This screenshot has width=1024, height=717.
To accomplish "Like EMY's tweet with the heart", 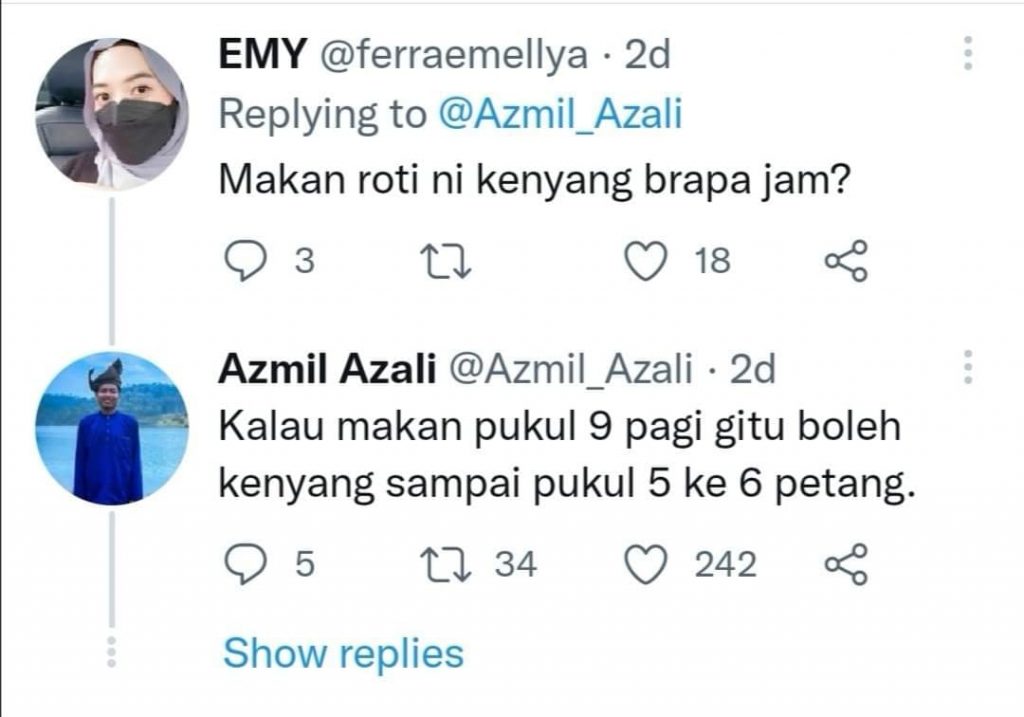I will click(x=645, y=262).
